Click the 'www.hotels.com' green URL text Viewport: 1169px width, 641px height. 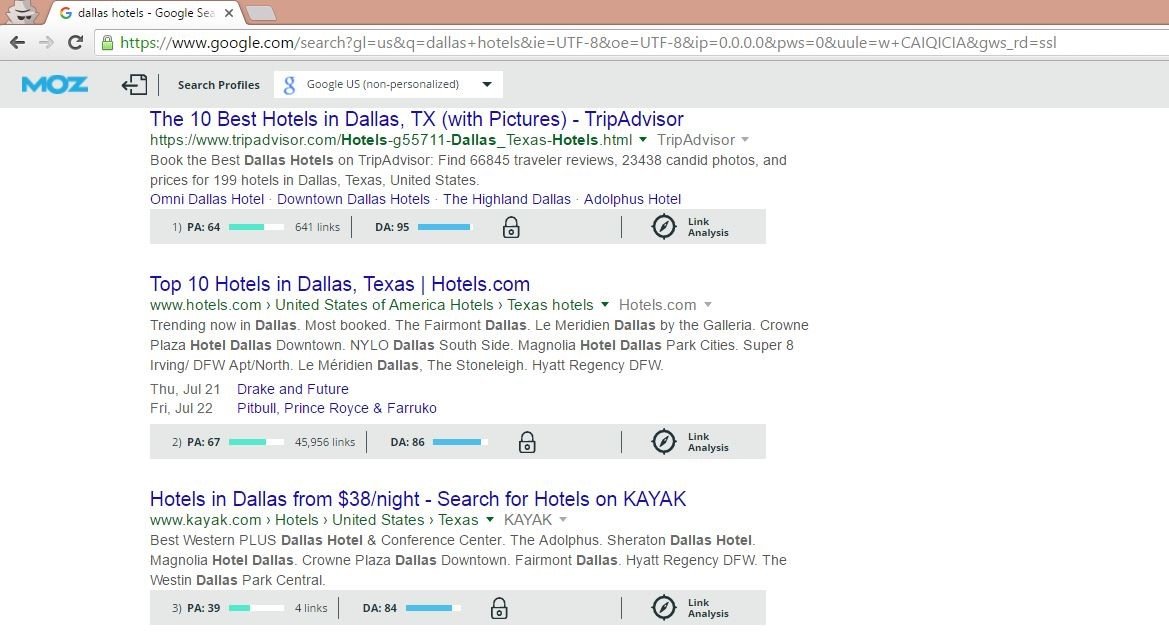(x=205, y=305)
